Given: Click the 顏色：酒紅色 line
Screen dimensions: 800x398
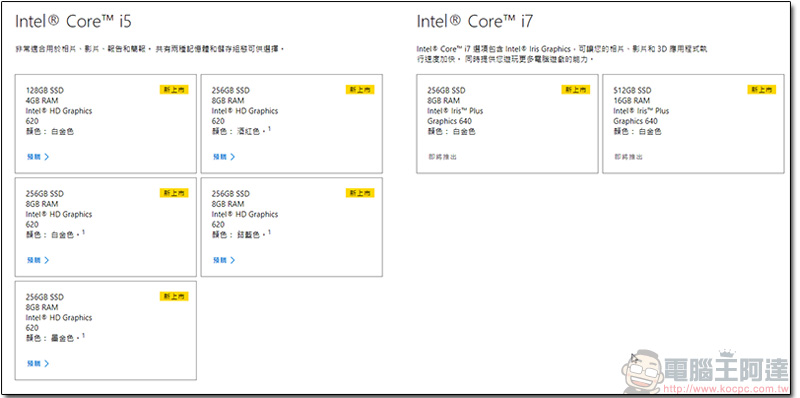Looking at the screenshot, I should click(241, 131).
